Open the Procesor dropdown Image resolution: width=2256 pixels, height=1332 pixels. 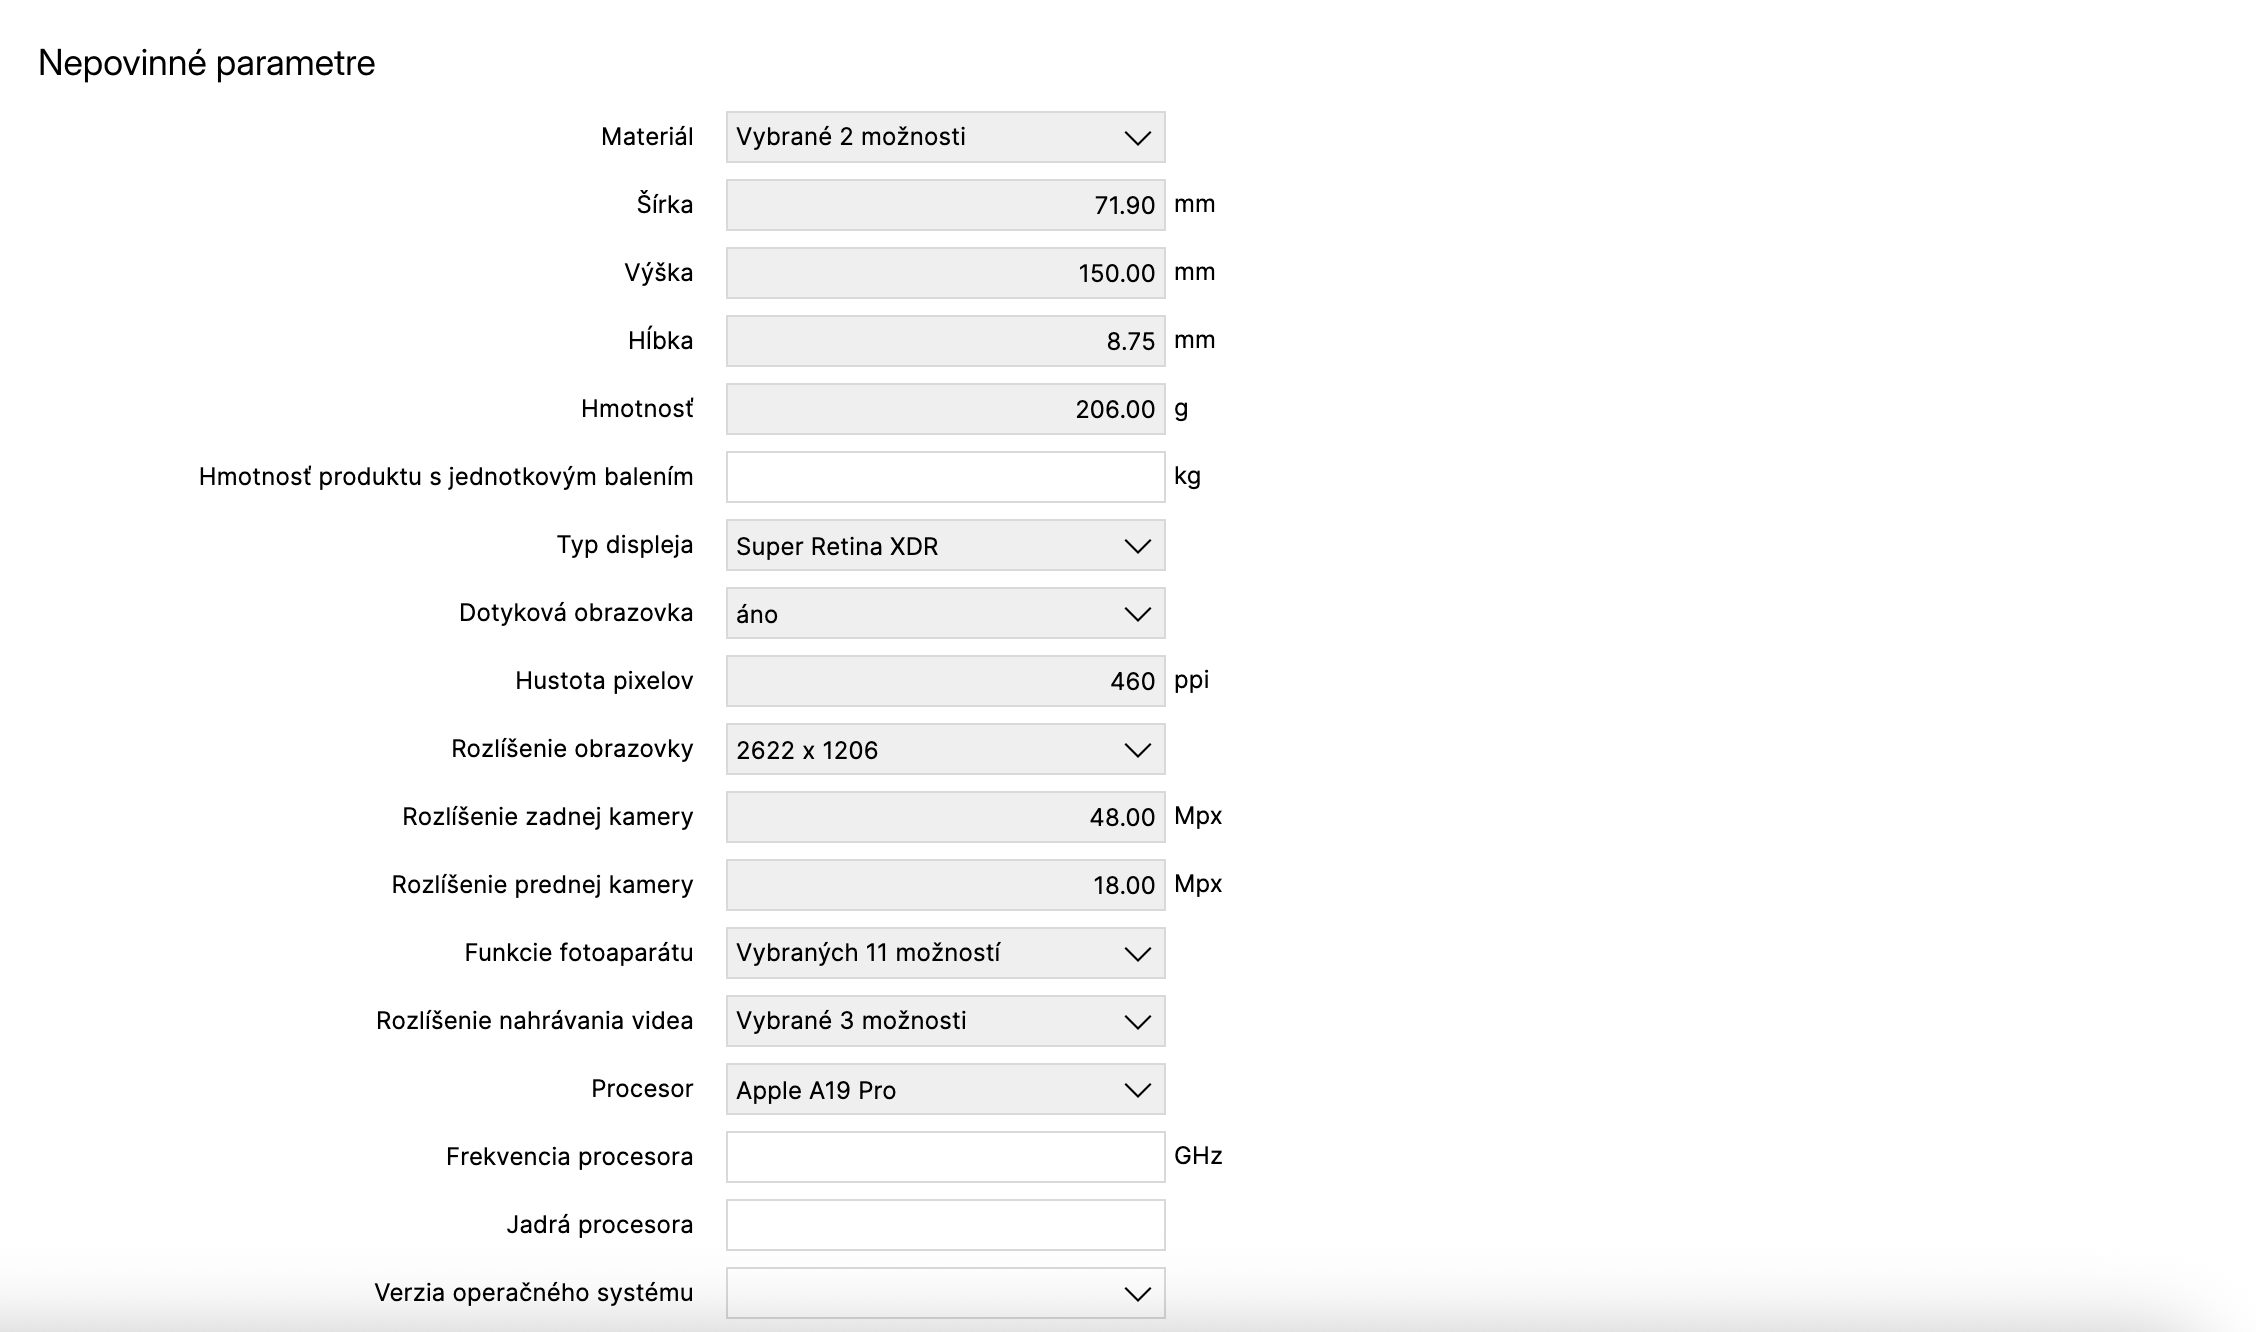coord(944,1089)
